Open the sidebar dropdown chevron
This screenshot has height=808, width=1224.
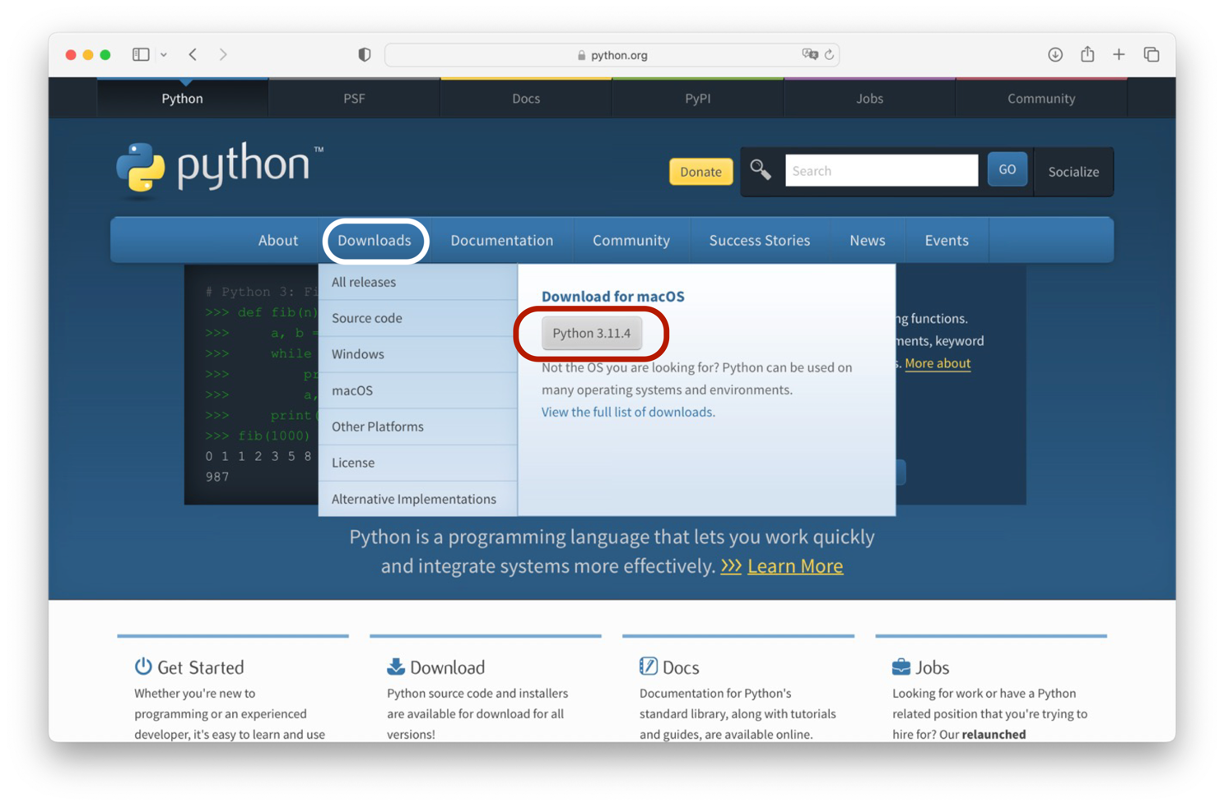tap(163, 55)
